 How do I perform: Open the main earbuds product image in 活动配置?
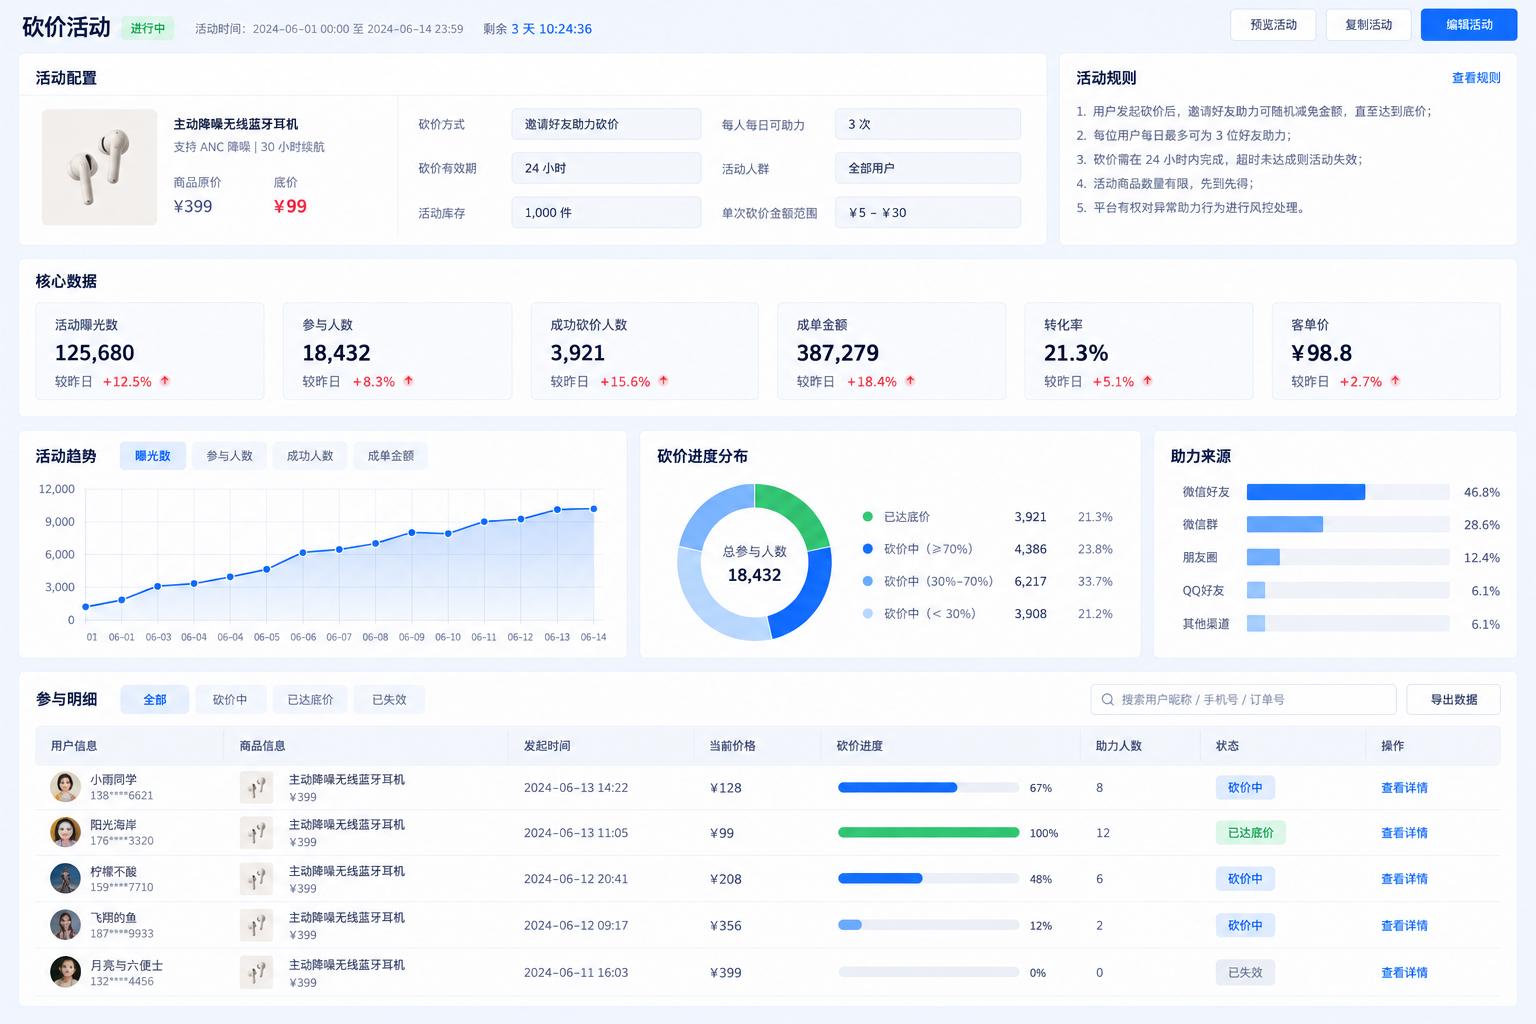[99, 167]
